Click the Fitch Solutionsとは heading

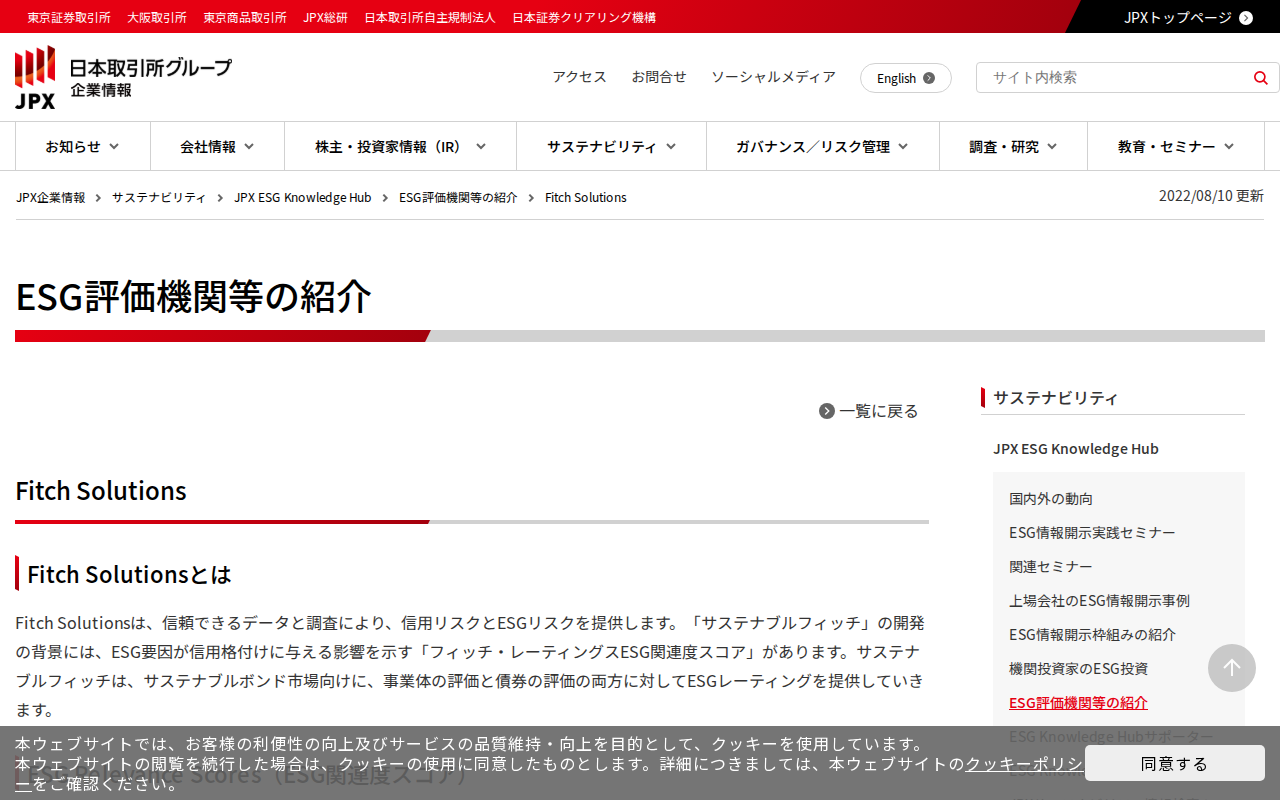[x=129, y=574]
